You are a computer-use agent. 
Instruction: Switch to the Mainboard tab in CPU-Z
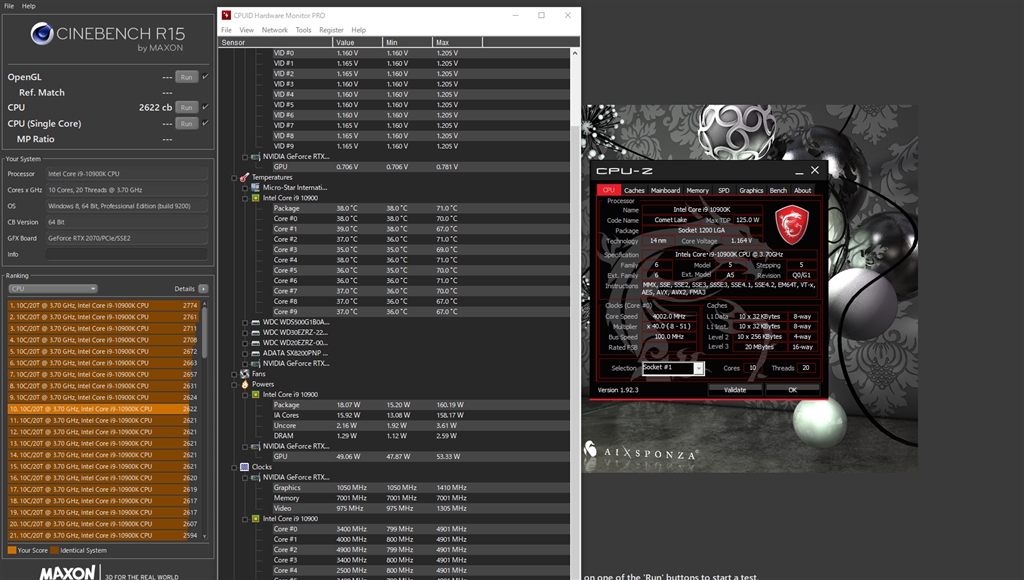pos(665,190)
